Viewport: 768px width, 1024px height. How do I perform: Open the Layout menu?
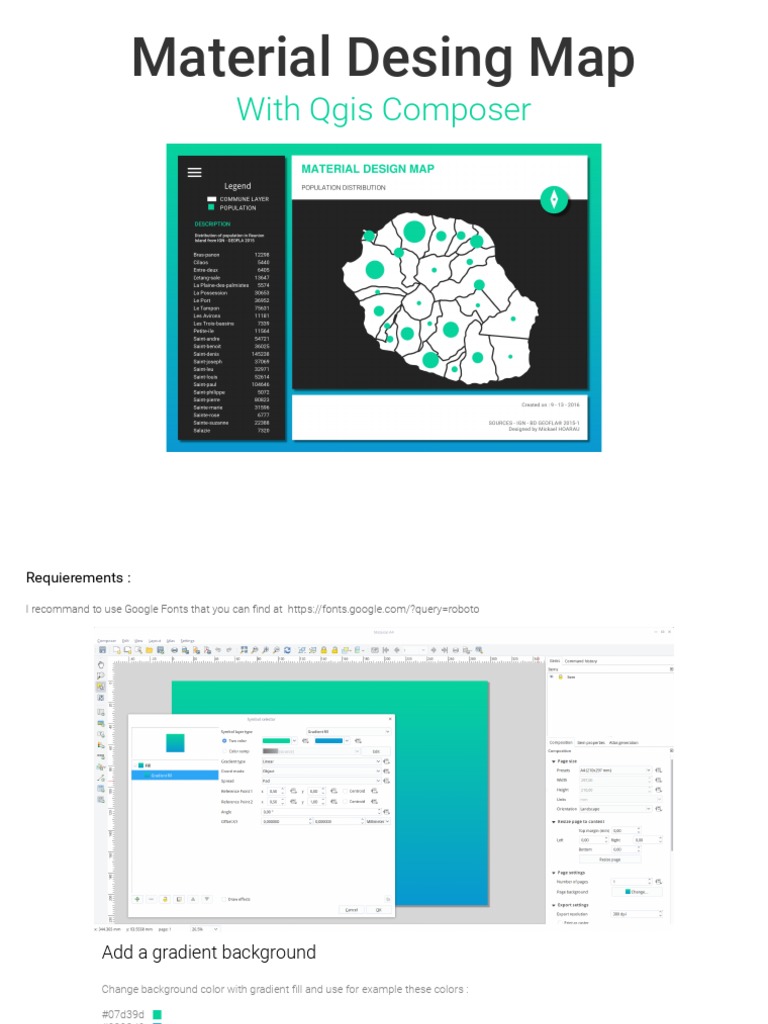155,641
